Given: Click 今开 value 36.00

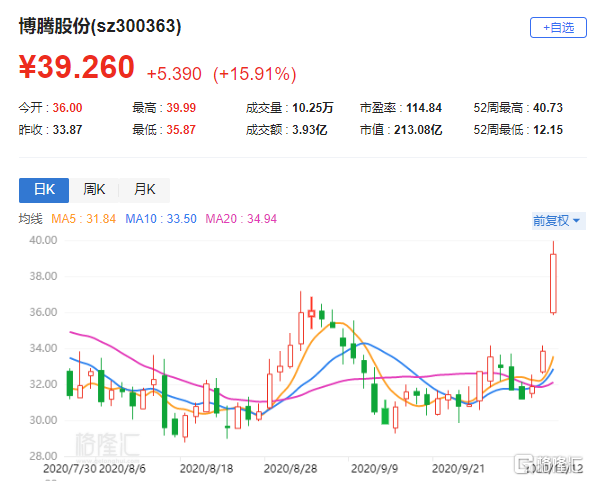Looking at the screenshot, I should coord(67,108).
